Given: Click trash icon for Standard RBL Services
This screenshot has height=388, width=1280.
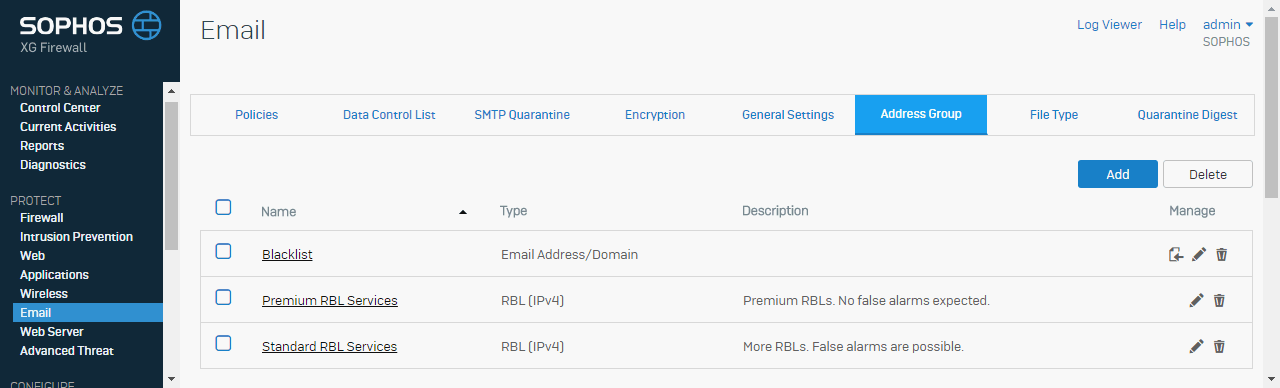Looking at the screenshot, I should [1219, 346].
